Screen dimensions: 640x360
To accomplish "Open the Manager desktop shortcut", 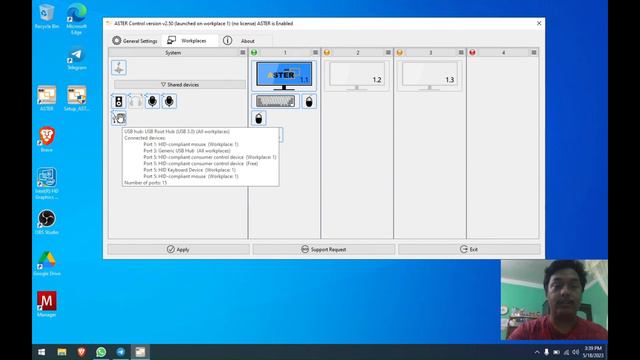I will (47, 304).
